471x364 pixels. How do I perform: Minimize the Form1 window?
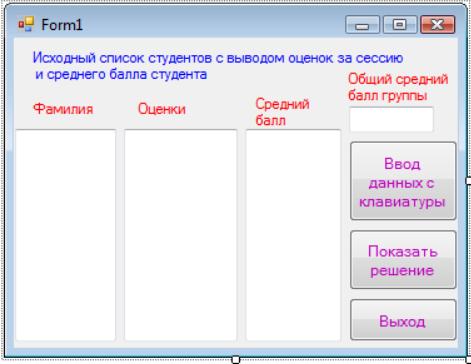tap(362, 25)
